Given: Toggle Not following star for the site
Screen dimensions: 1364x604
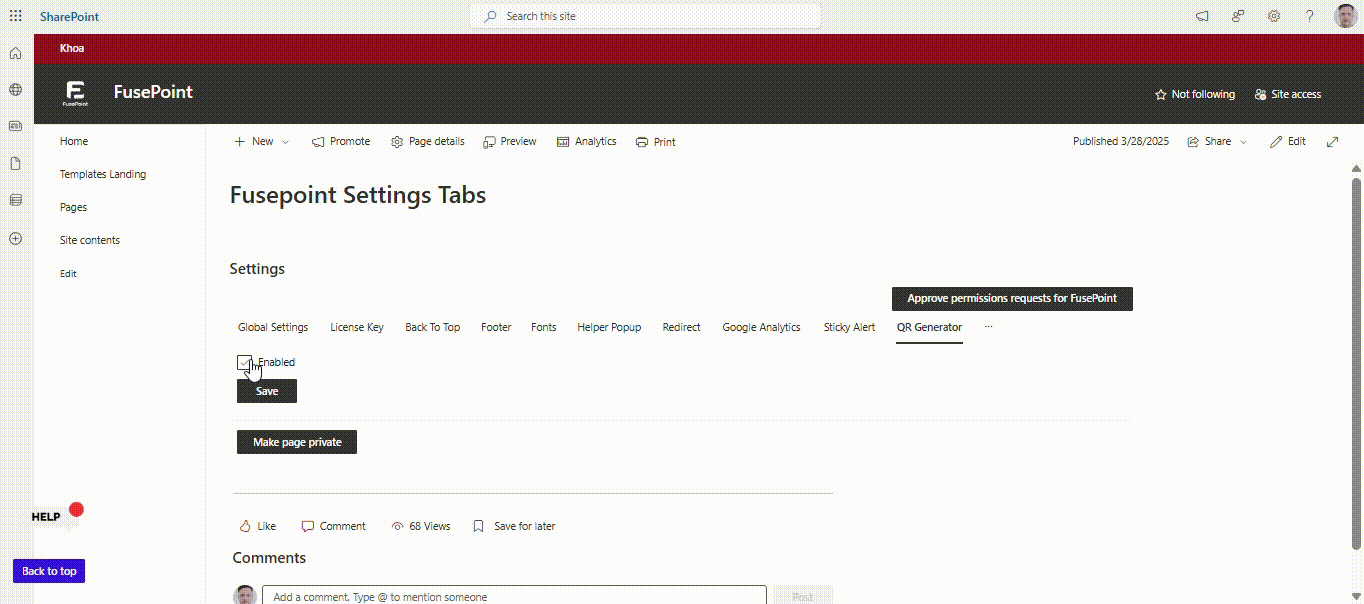Looking at the screenshot, I should point(1195,94).
